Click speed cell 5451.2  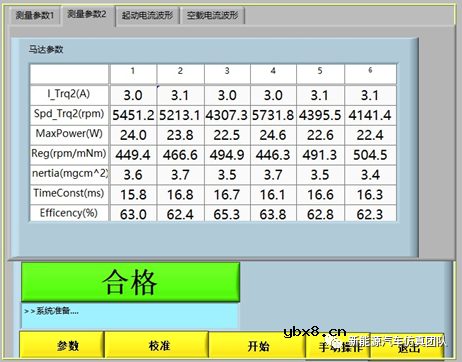[x=133, y=115]
